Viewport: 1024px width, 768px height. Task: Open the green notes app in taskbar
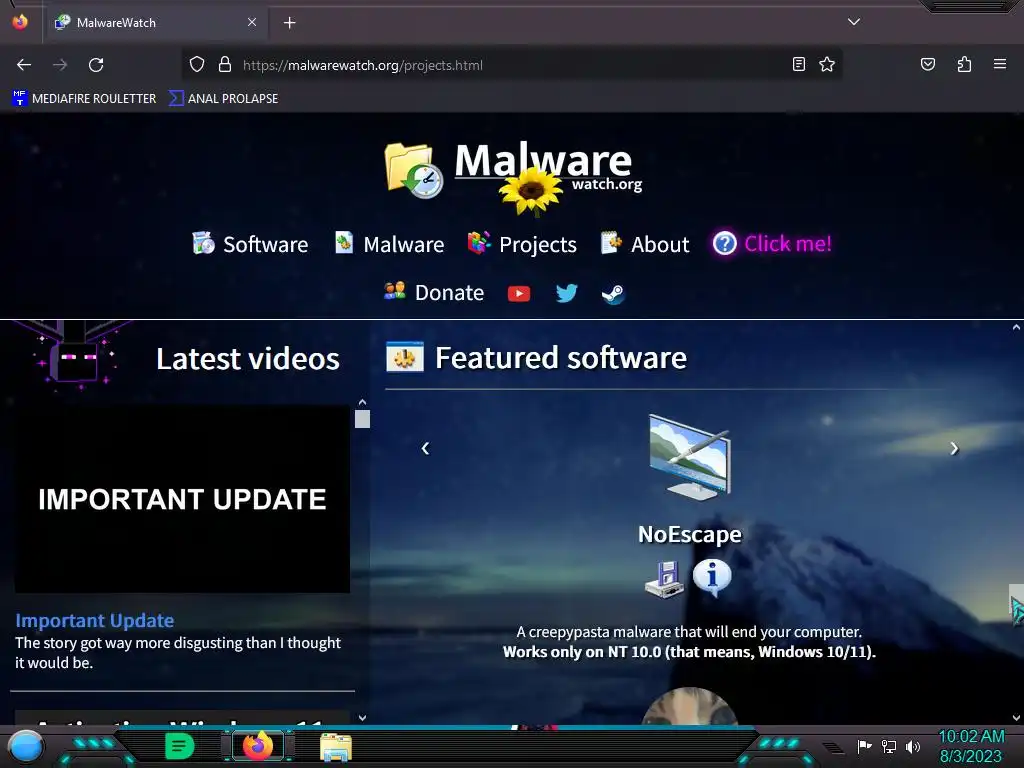tap(180, 746)
